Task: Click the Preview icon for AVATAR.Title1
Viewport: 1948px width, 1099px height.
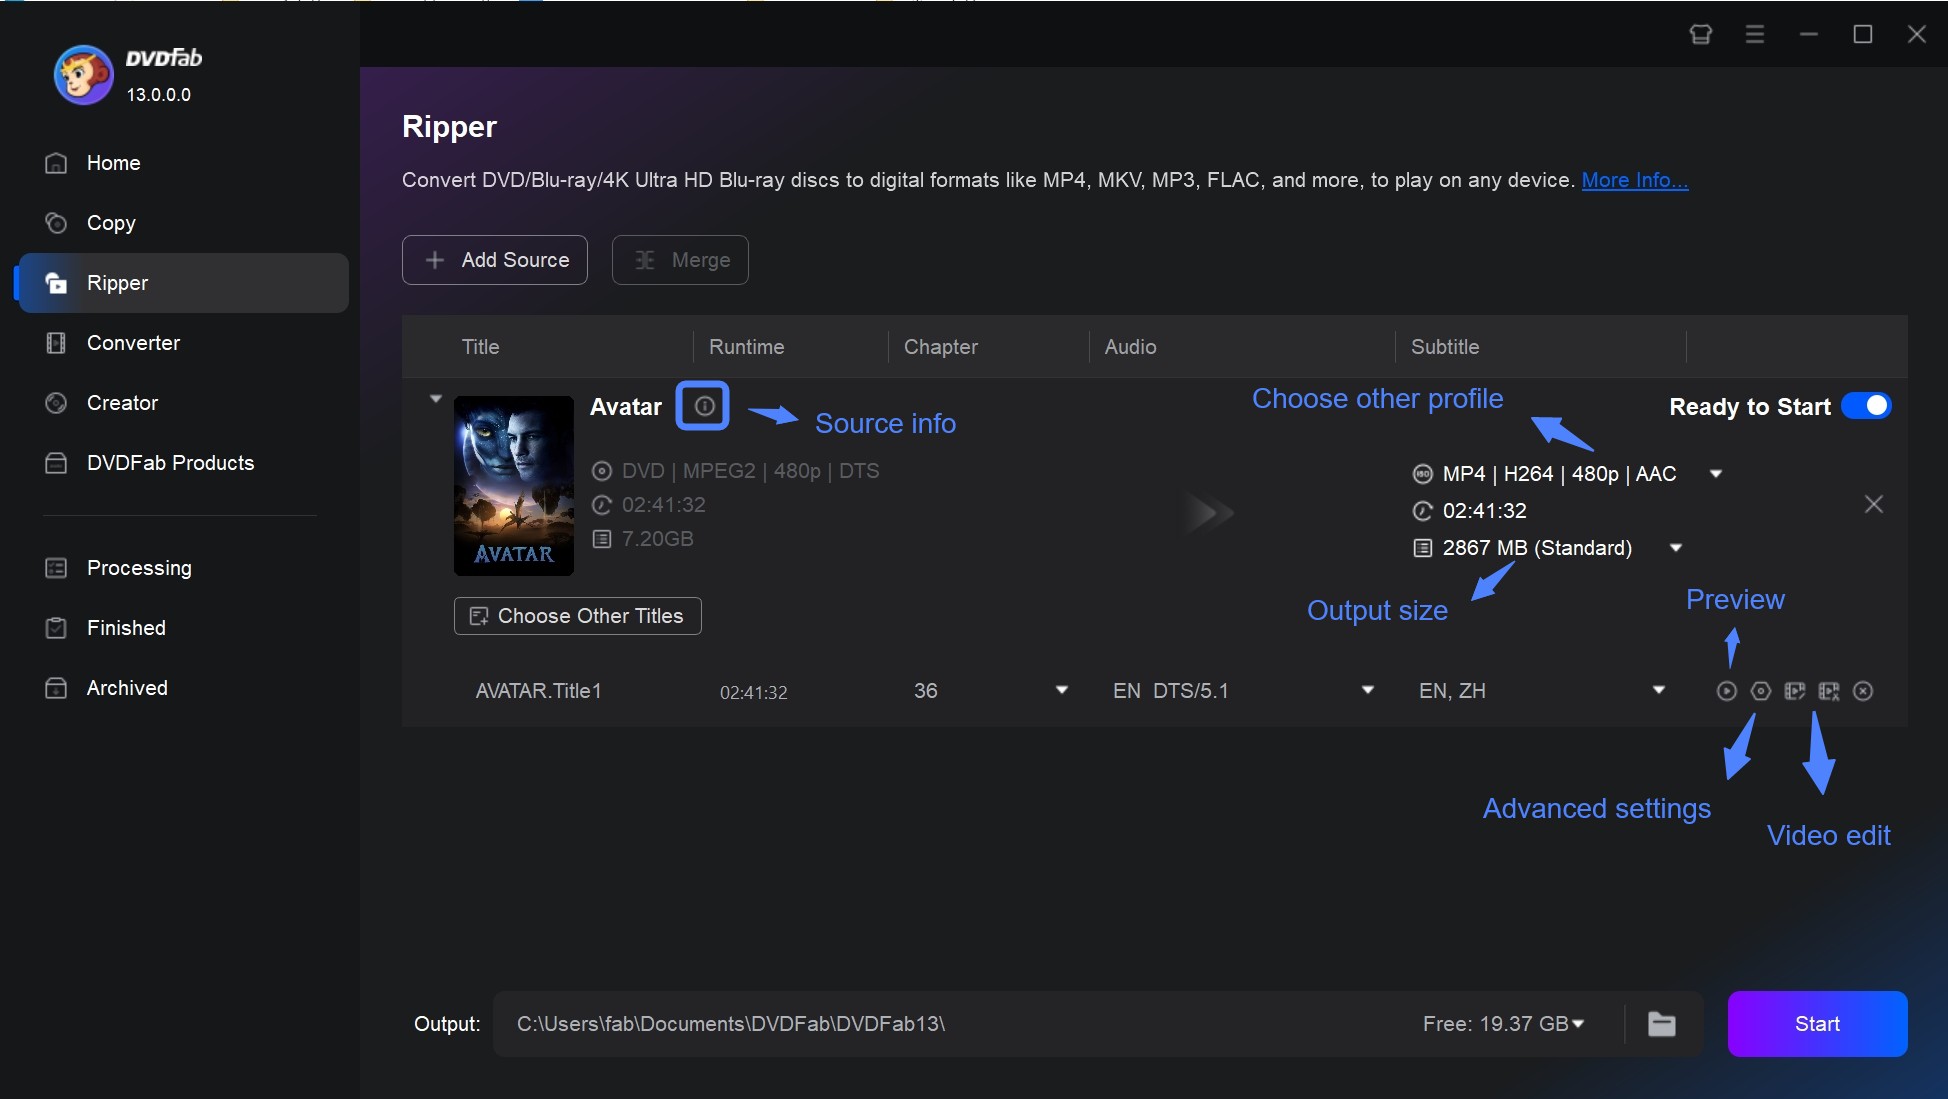Action: [1726, 691]
